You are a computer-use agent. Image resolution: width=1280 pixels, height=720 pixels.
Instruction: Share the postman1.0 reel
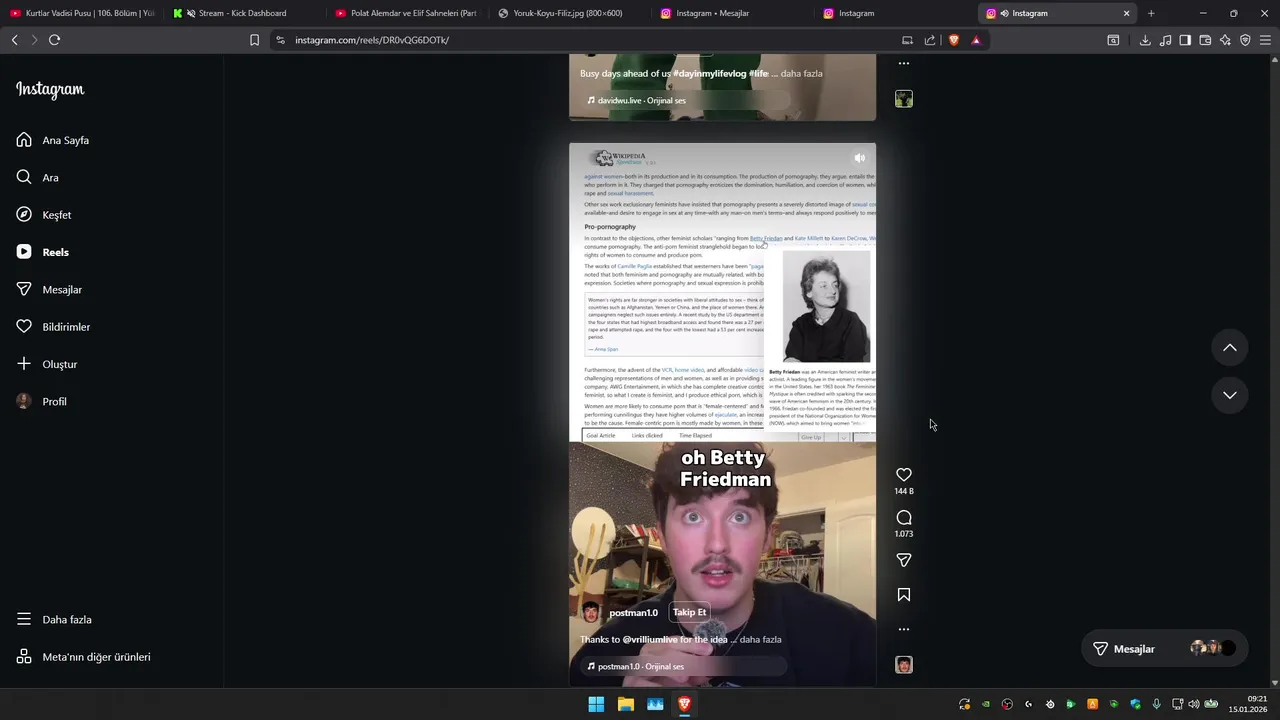pyautogui.click(x=904, y=560)
